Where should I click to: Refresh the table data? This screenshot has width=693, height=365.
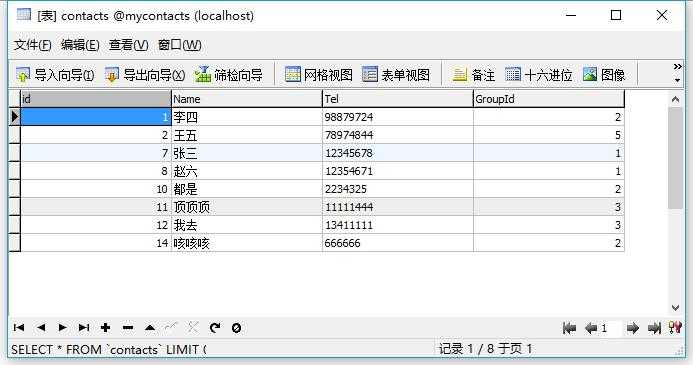[x=215, y=327]
